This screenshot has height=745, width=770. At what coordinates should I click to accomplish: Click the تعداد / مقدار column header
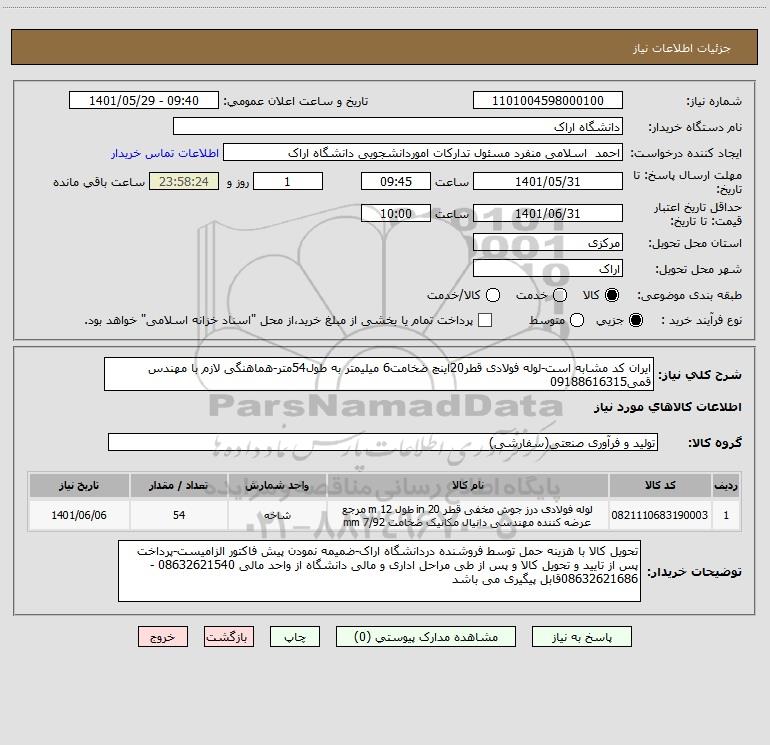(x=179, y=486)
